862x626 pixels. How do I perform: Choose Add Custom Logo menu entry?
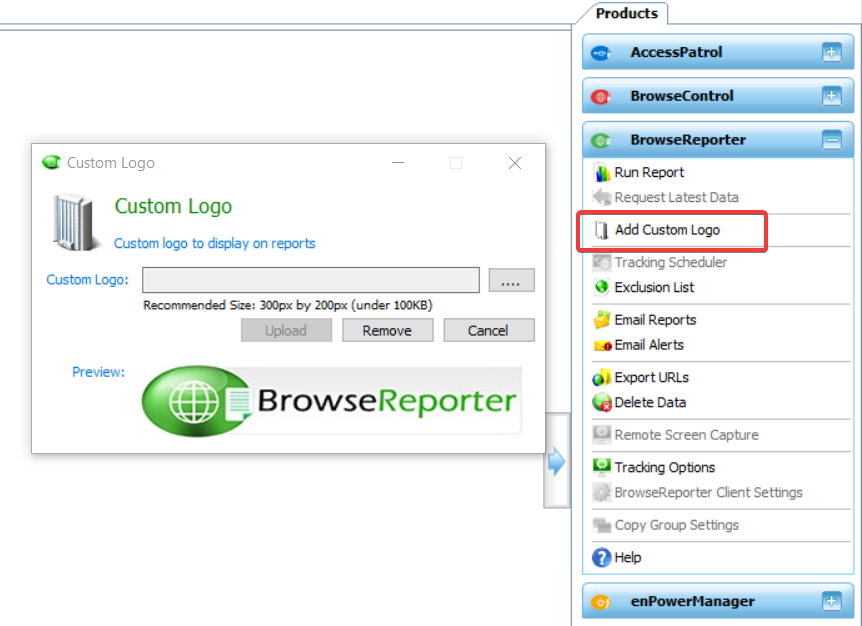pyautogui.click(x=667, y=230)
